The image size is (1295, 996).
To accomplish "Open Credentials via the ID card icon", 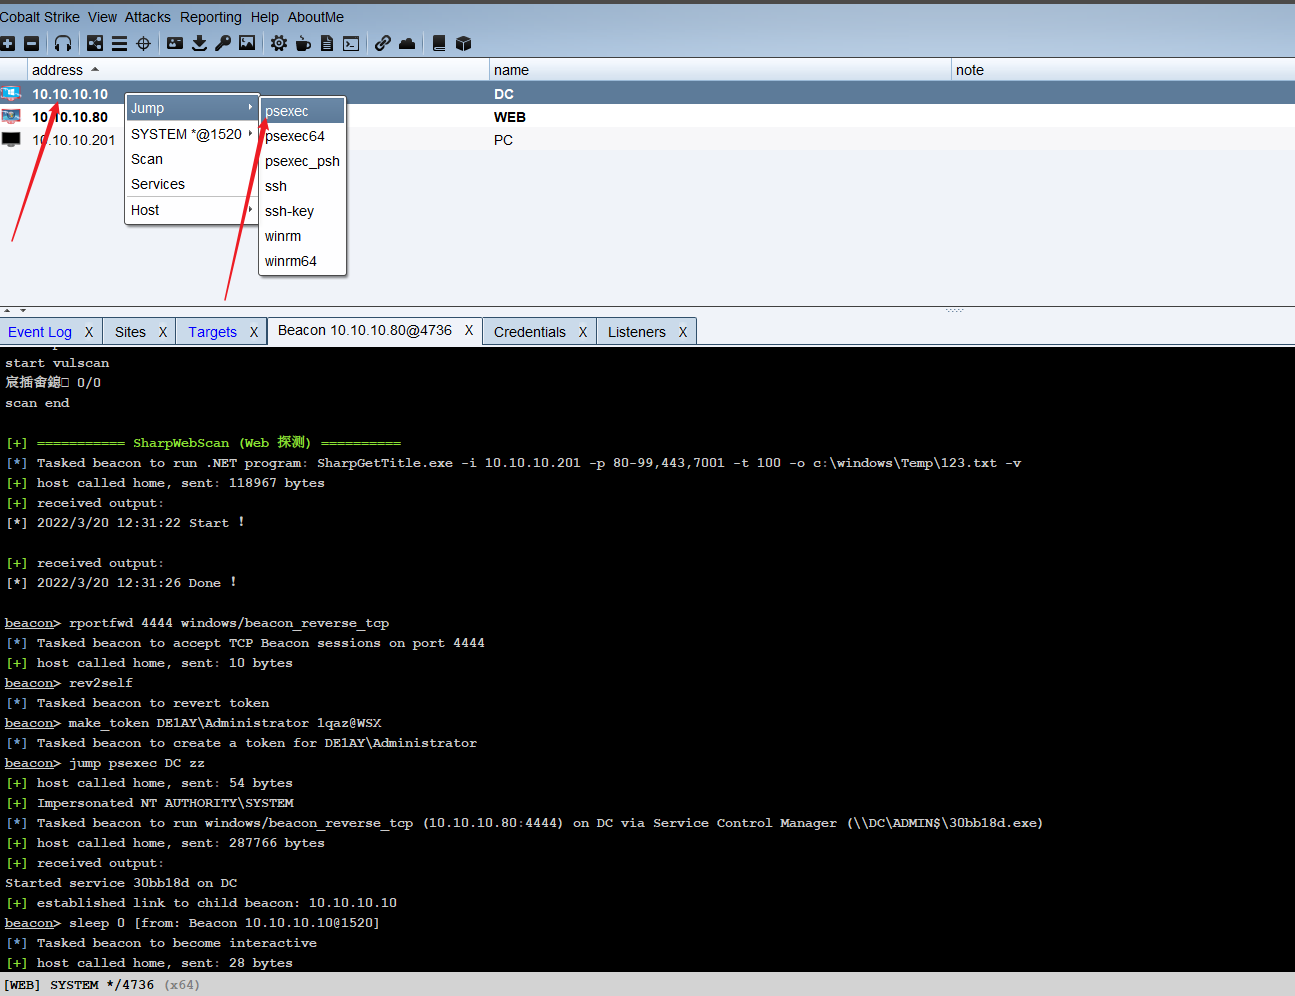I will (x=175, y=43).
